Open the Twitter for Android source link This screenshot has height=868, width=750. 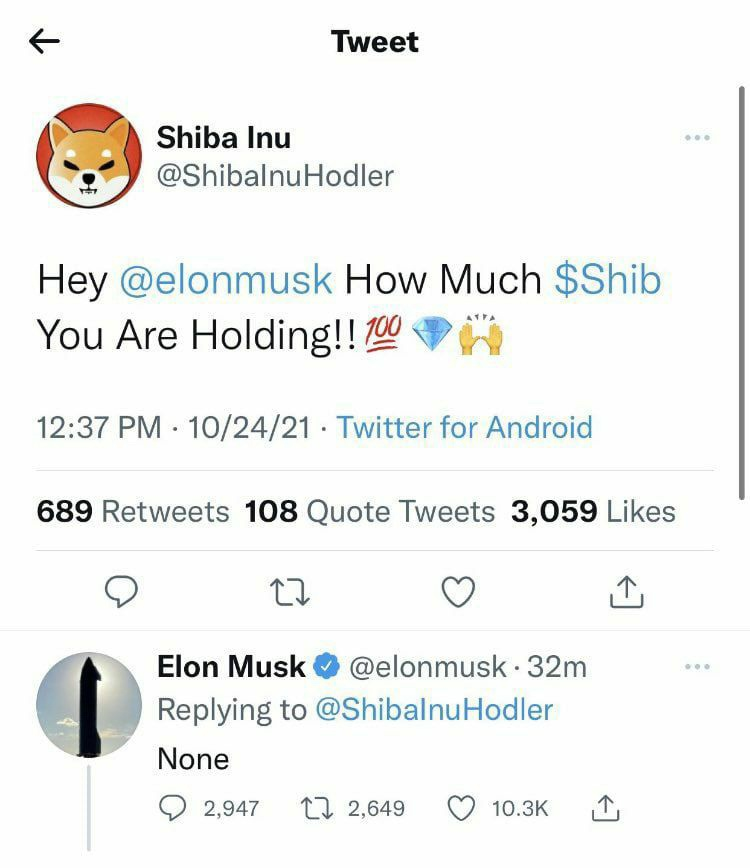tap(464, 428)
